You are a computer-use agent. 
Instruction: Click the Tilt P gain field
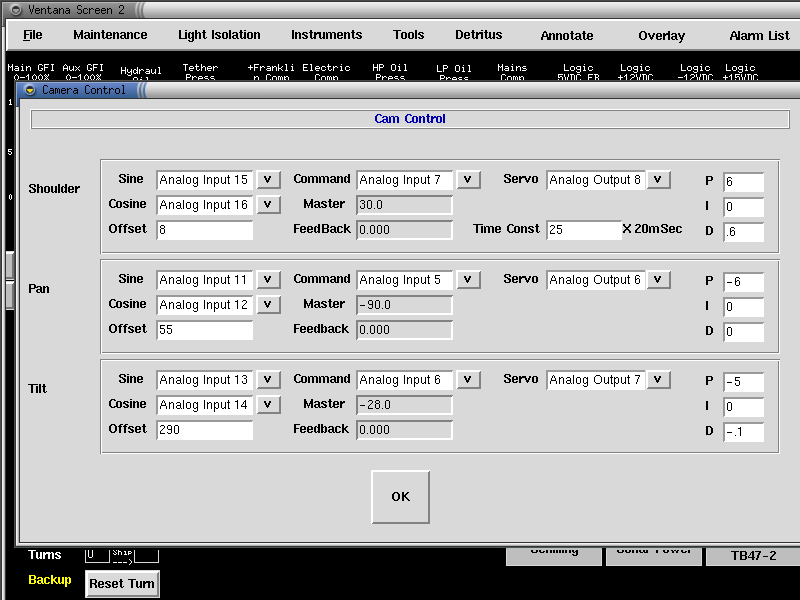743,382
